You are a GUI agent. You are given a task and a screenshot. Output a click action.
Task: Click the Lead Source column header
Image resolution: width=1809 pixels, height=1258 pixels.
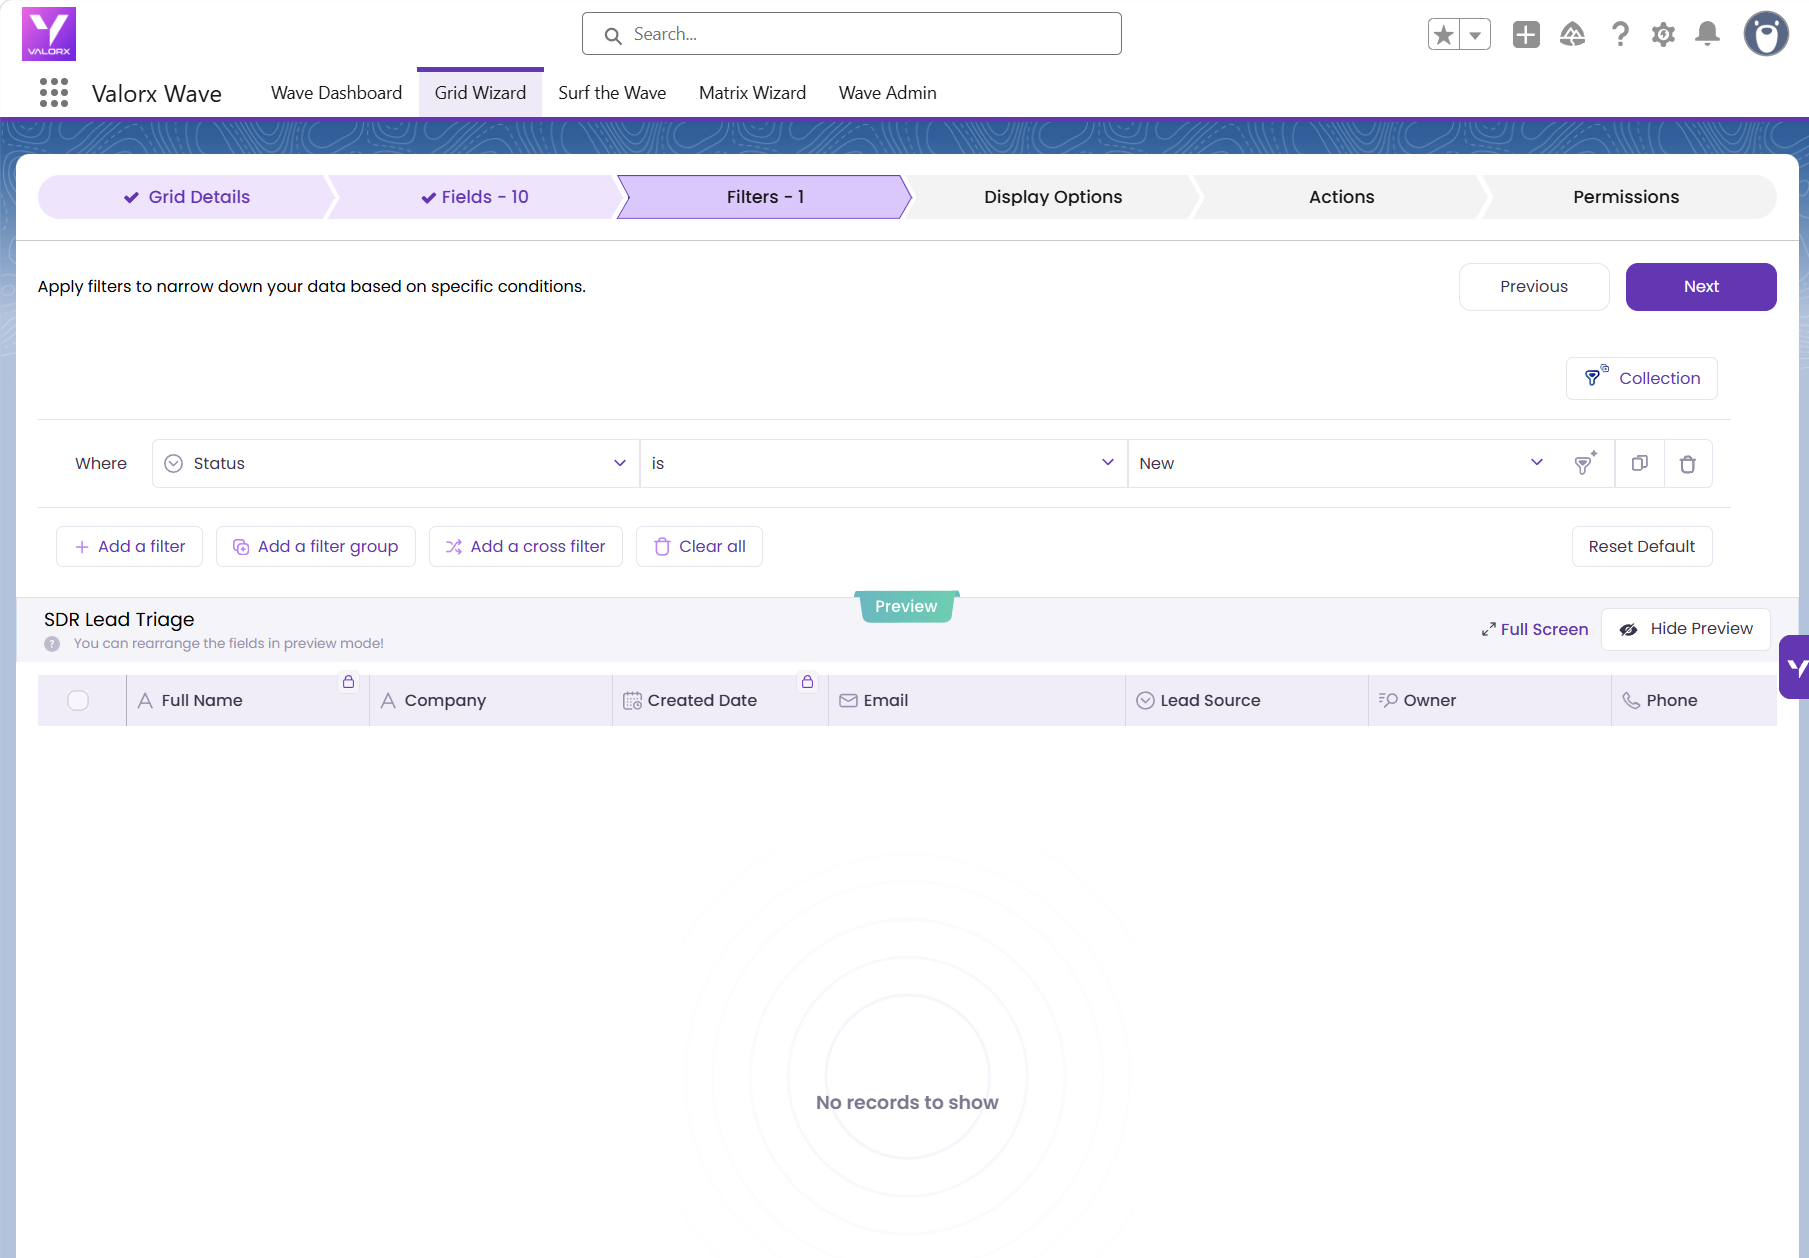(x=1247, y=701)
